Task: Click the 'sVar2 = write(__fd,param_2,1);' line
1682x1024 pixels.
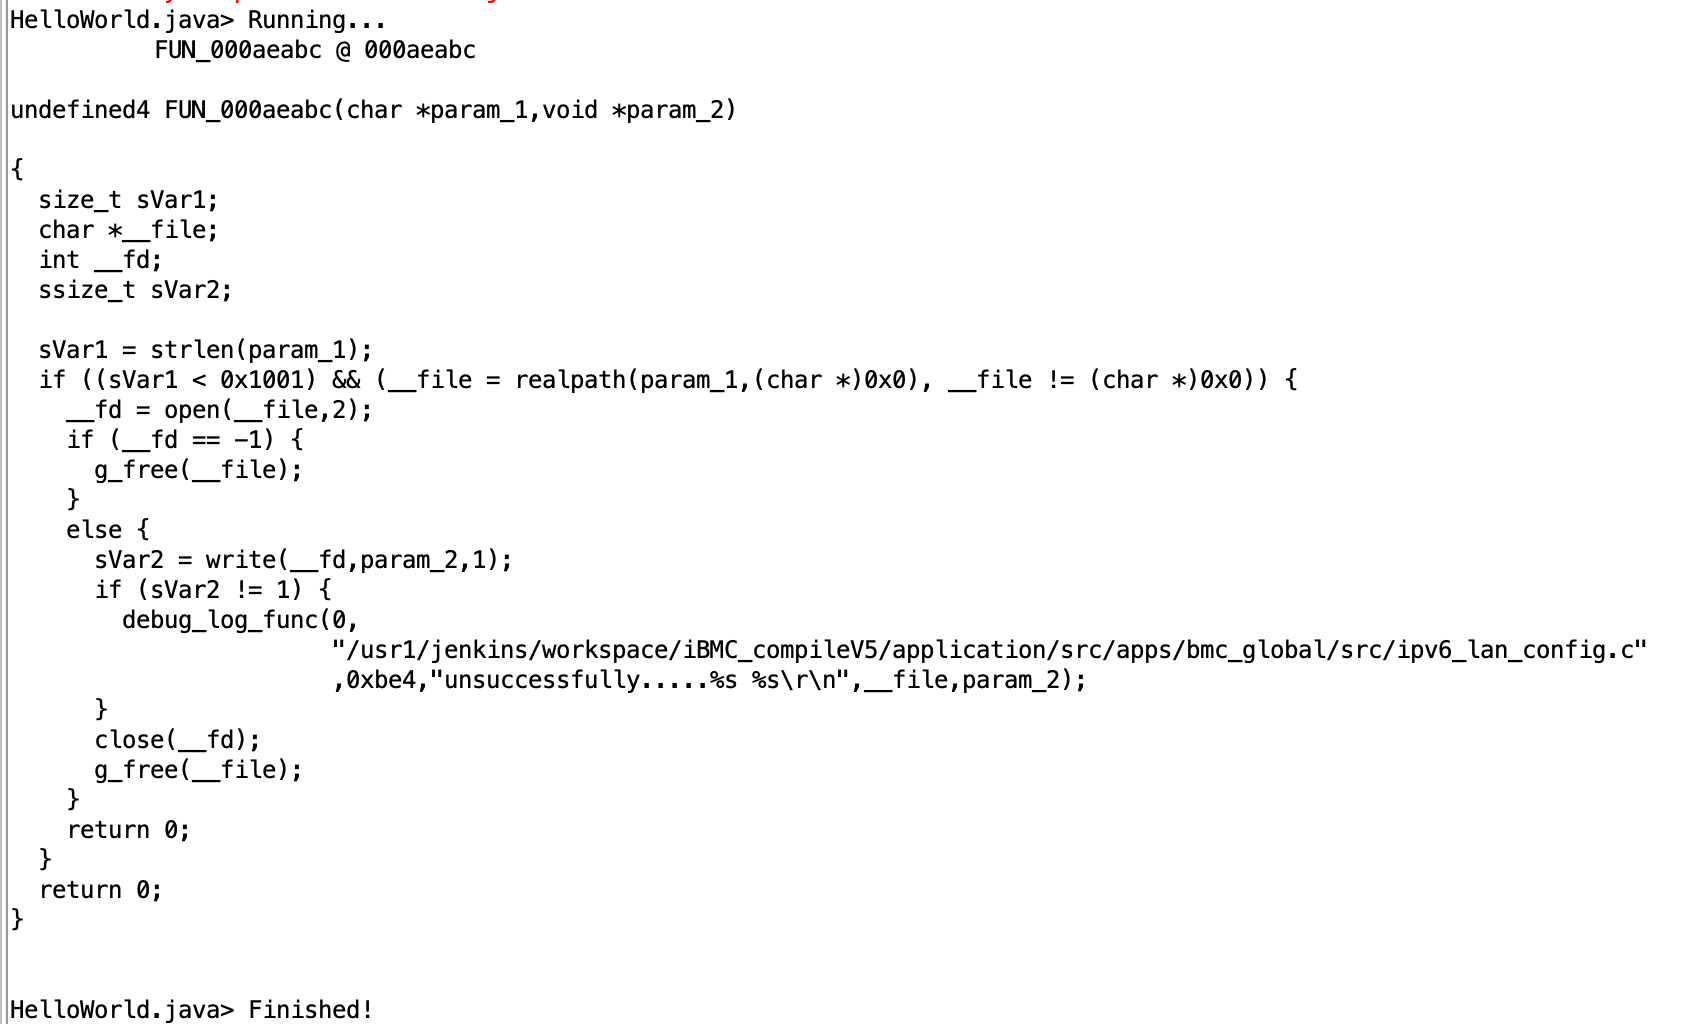Action: (303, 560)
